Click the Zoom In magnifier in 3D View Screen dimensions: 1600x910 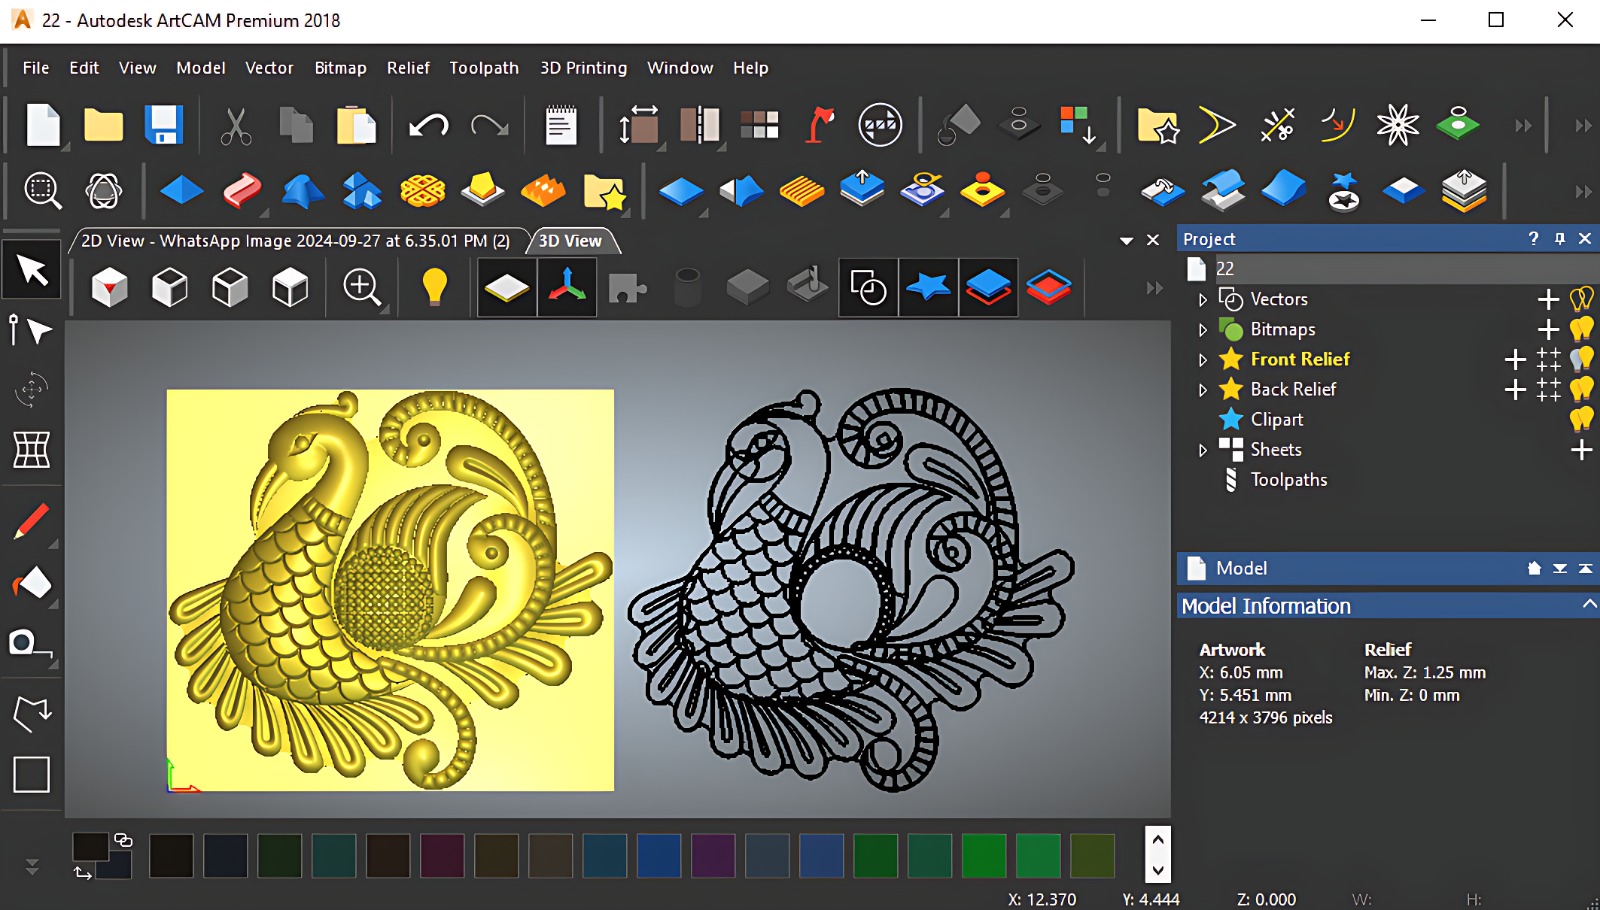362,288
